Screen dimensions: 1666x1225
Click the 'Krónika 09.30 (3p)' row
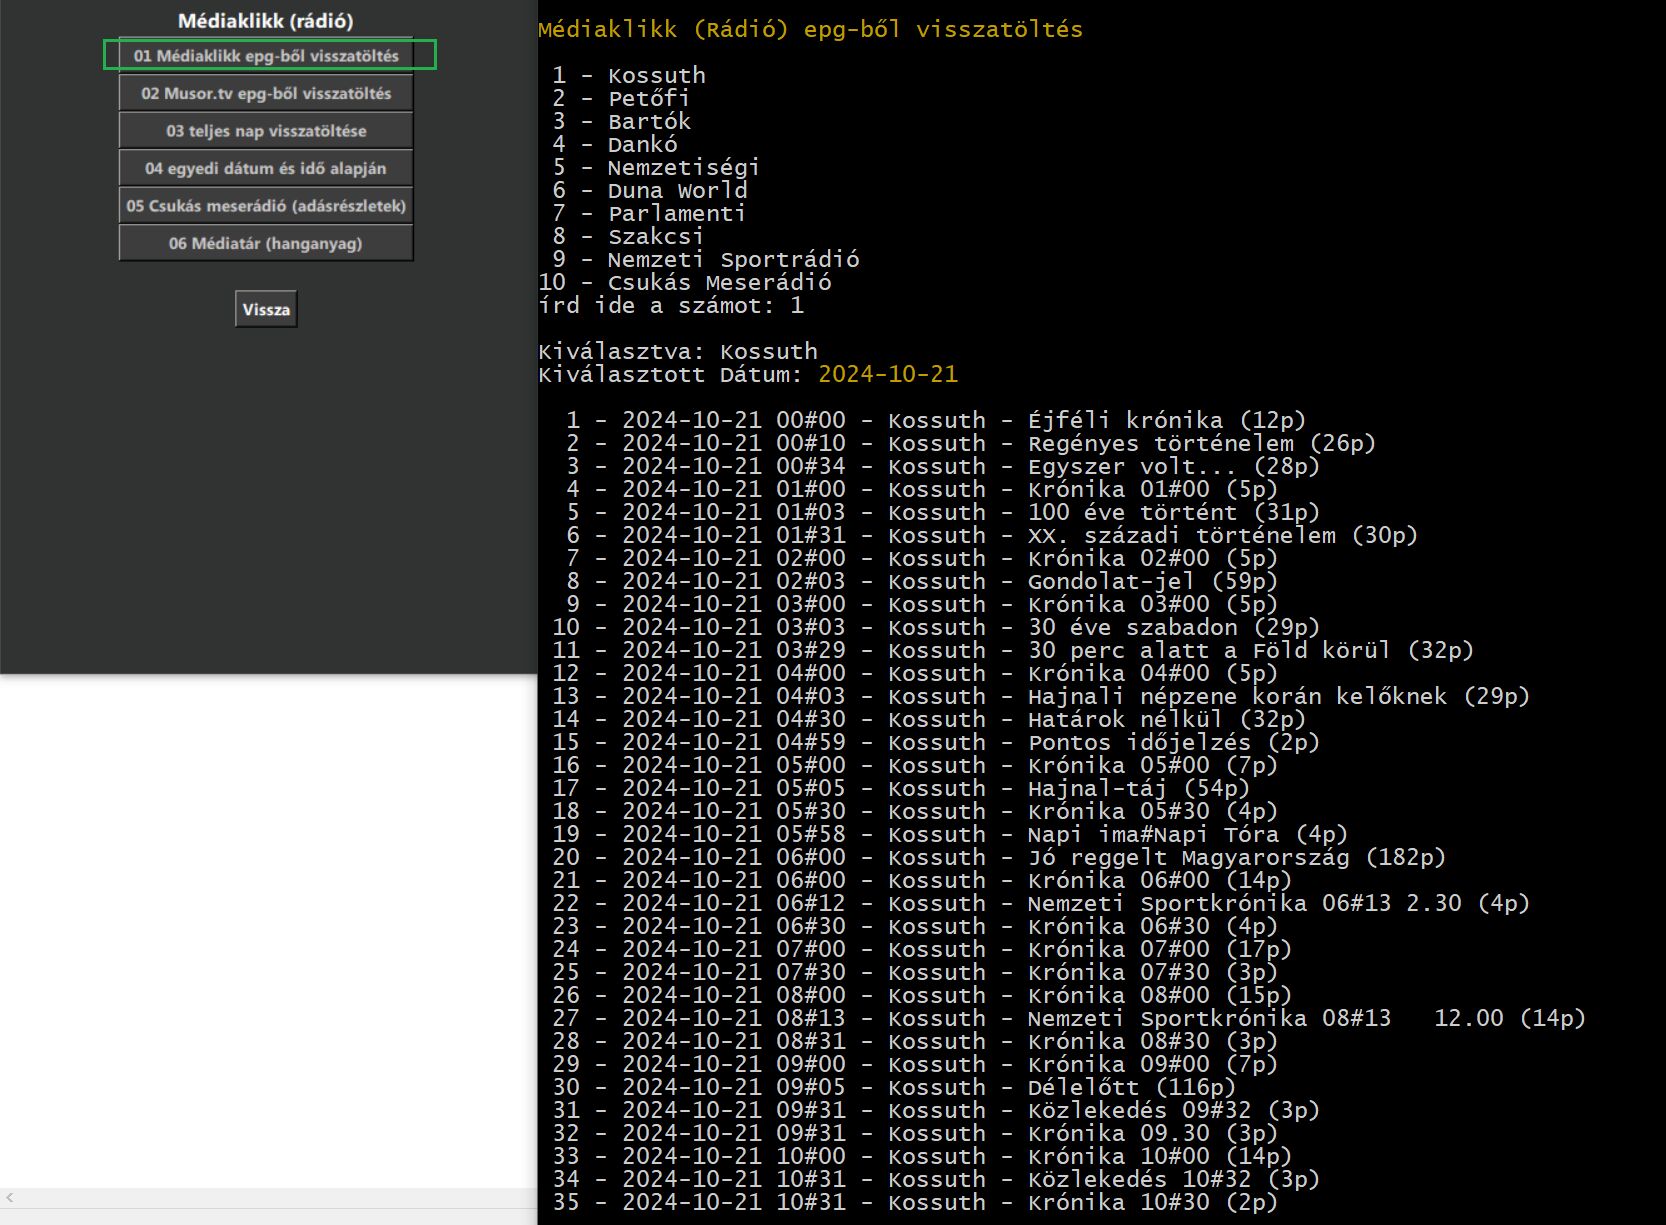click(915, 1134)
